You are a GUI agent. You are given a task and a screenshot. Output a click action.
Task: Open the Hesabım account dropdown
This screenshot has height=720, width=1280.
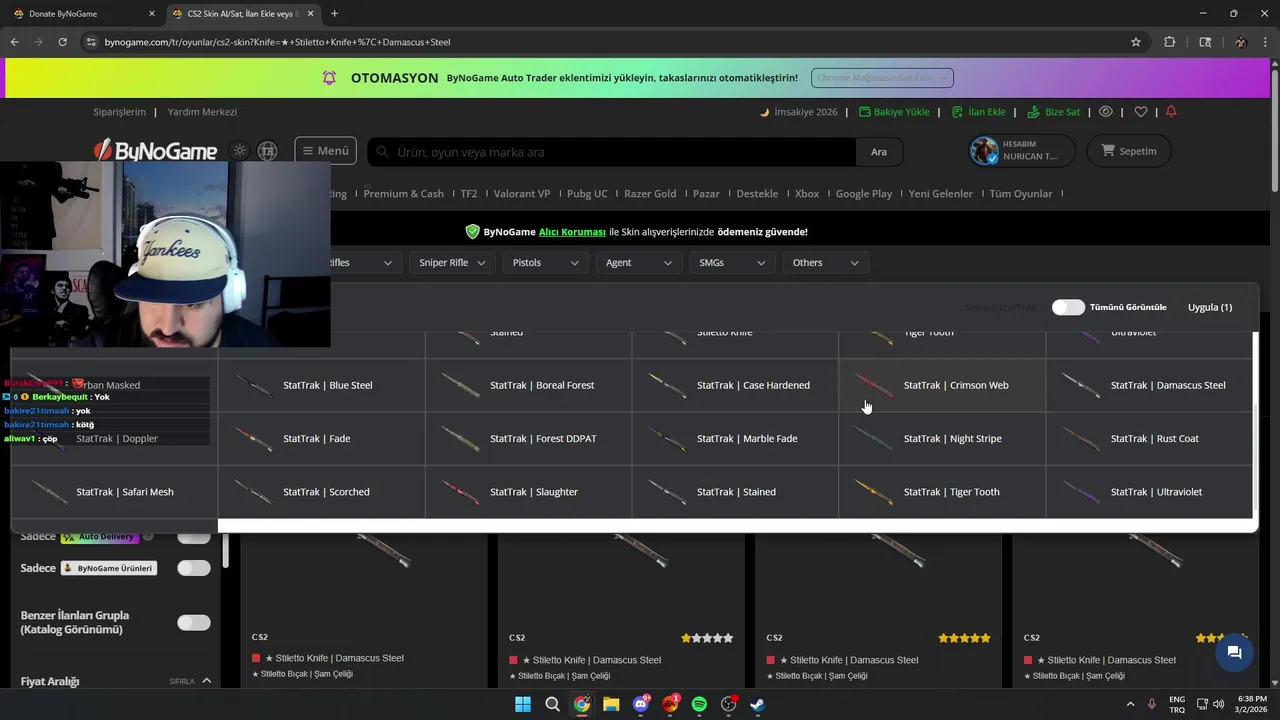(1021, 151)
